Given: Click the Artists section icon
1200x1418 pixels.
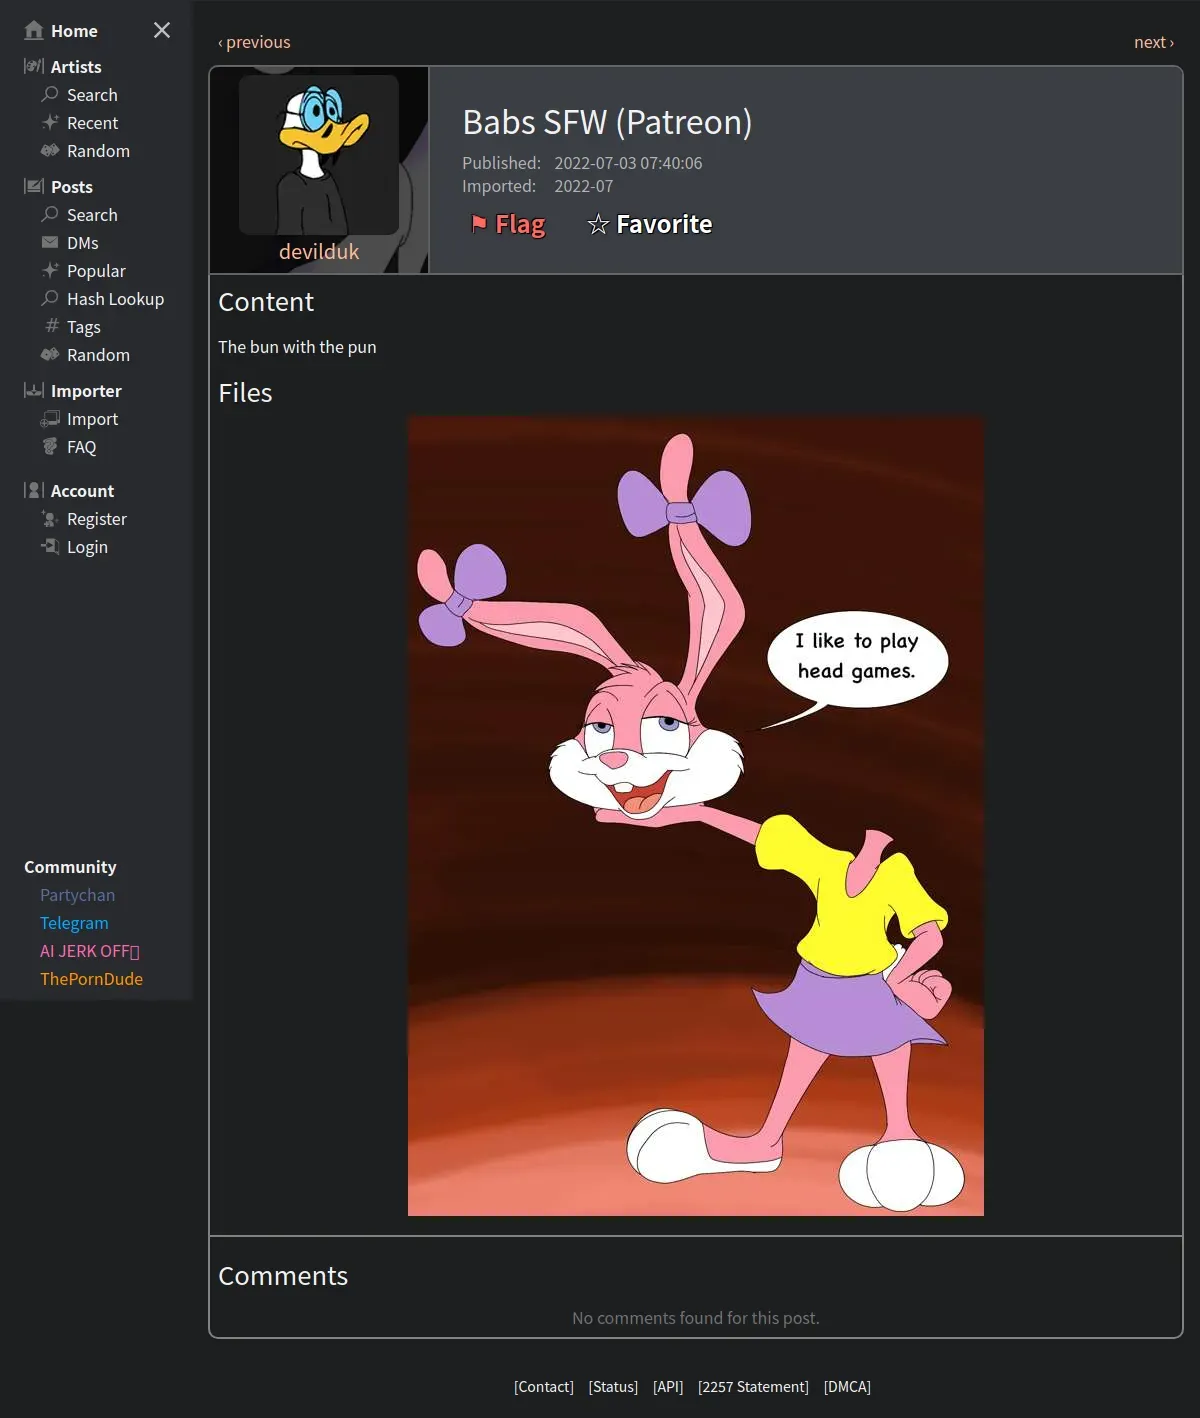Looking at the screenshot, I should click(34, 66).
